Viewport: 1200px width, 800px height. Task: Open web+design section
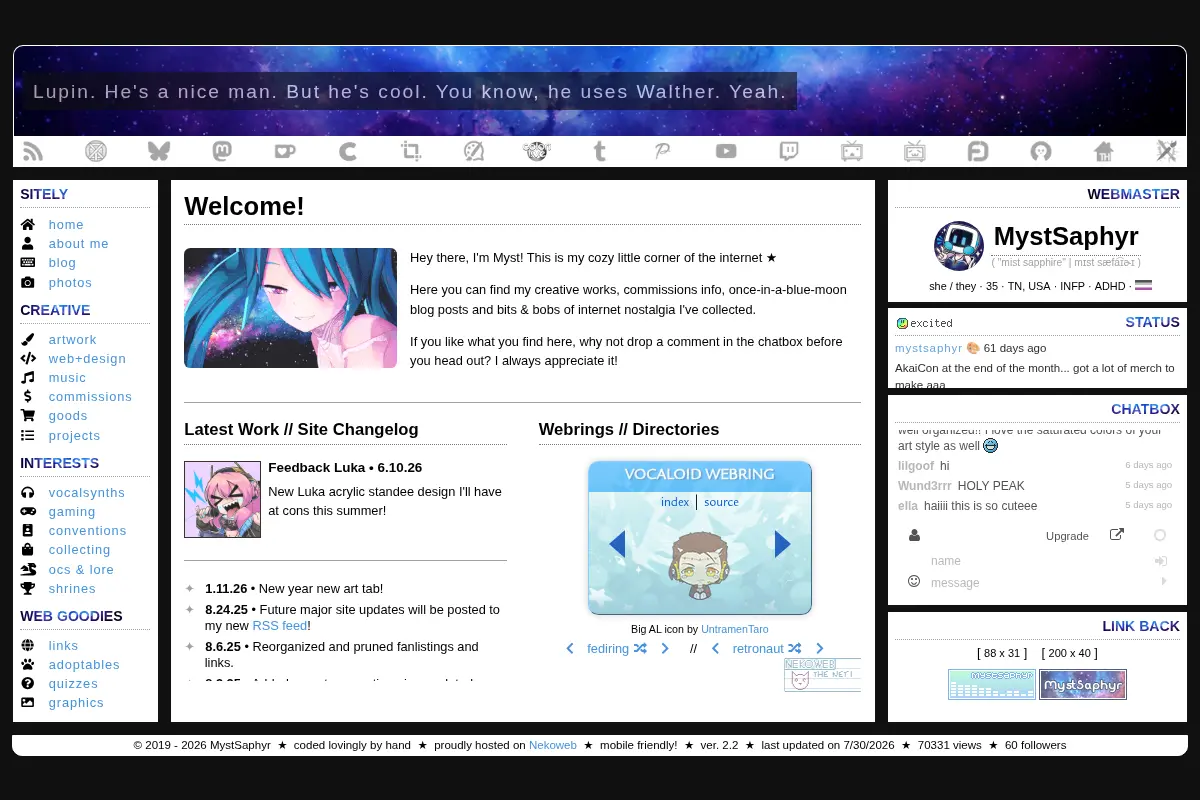click(87, 359)
